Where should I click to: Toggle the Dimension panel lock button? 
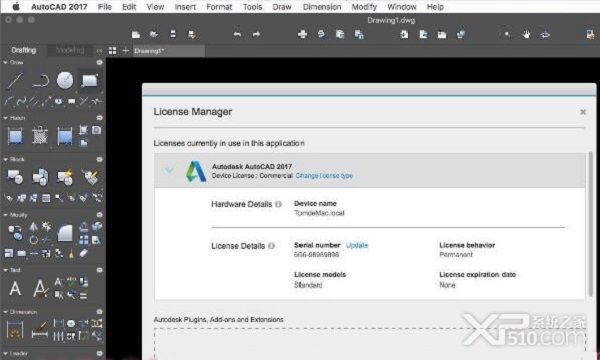pyautogui.click(x=99, y=312)
